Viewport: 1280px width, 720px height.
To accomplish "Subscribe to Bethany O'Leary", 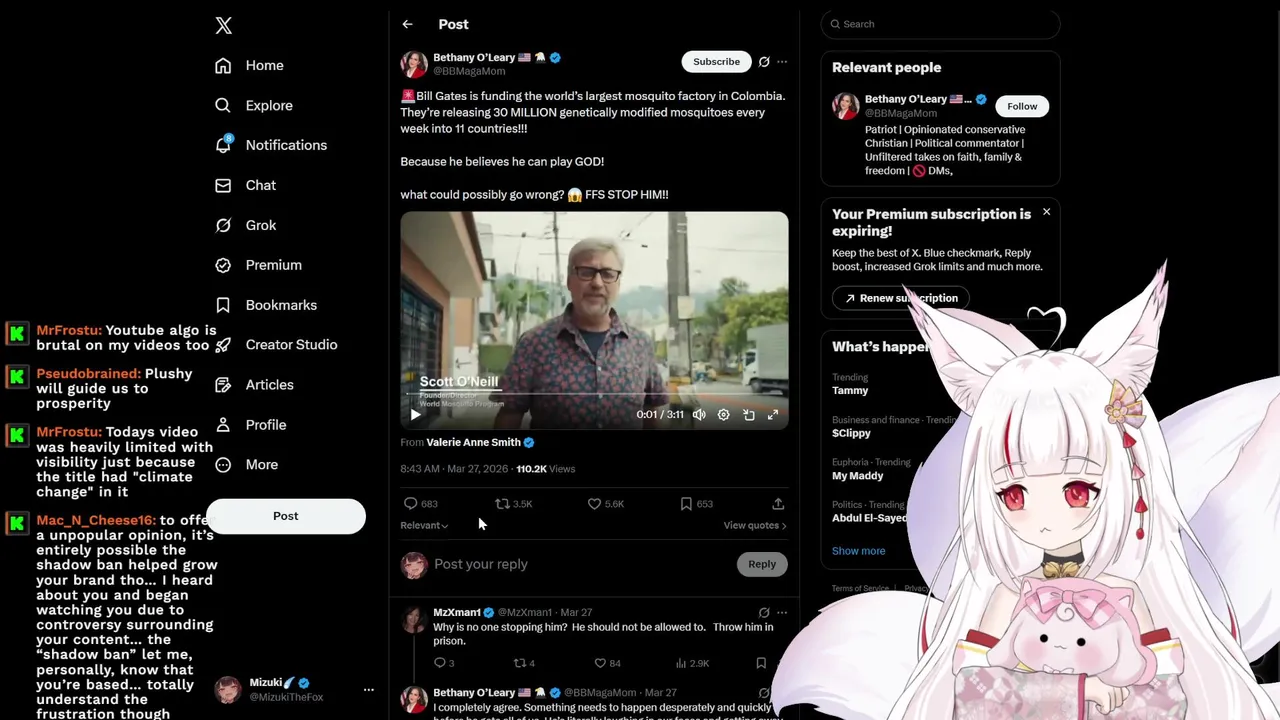I will coord(717,62).
